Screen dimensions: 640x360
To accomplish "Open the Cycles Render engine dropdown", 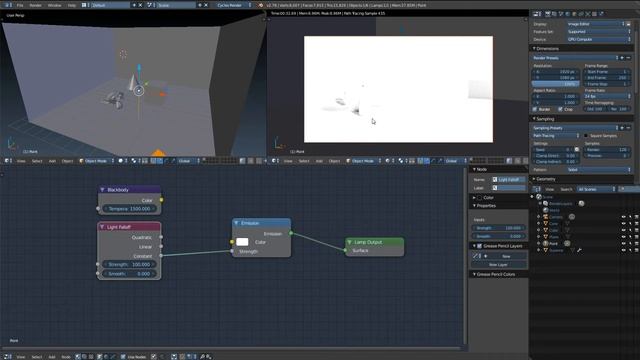I will tap(234, 5).
